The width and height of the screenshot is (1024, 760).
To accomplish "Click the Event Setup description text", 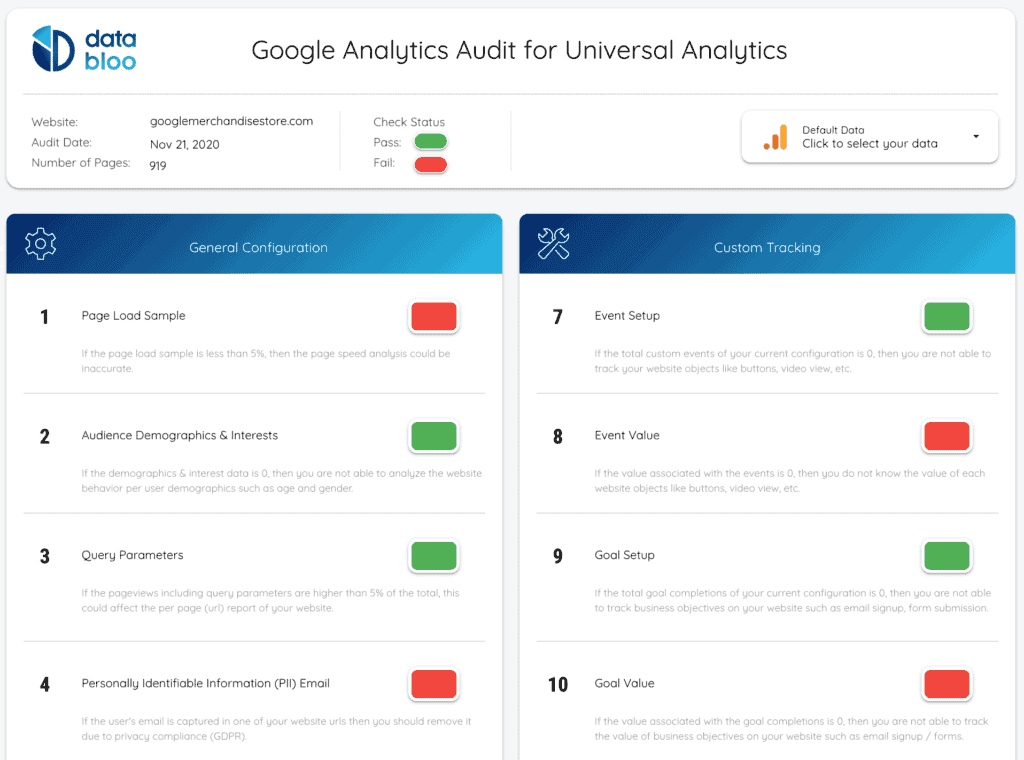I will 793,361.
